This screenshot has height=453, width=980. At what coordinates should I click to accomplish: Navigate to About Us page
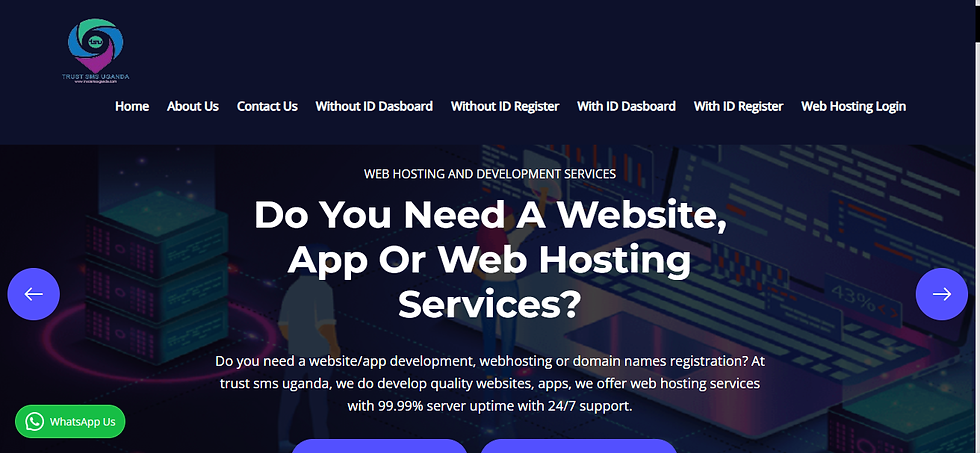coord(192,106)
